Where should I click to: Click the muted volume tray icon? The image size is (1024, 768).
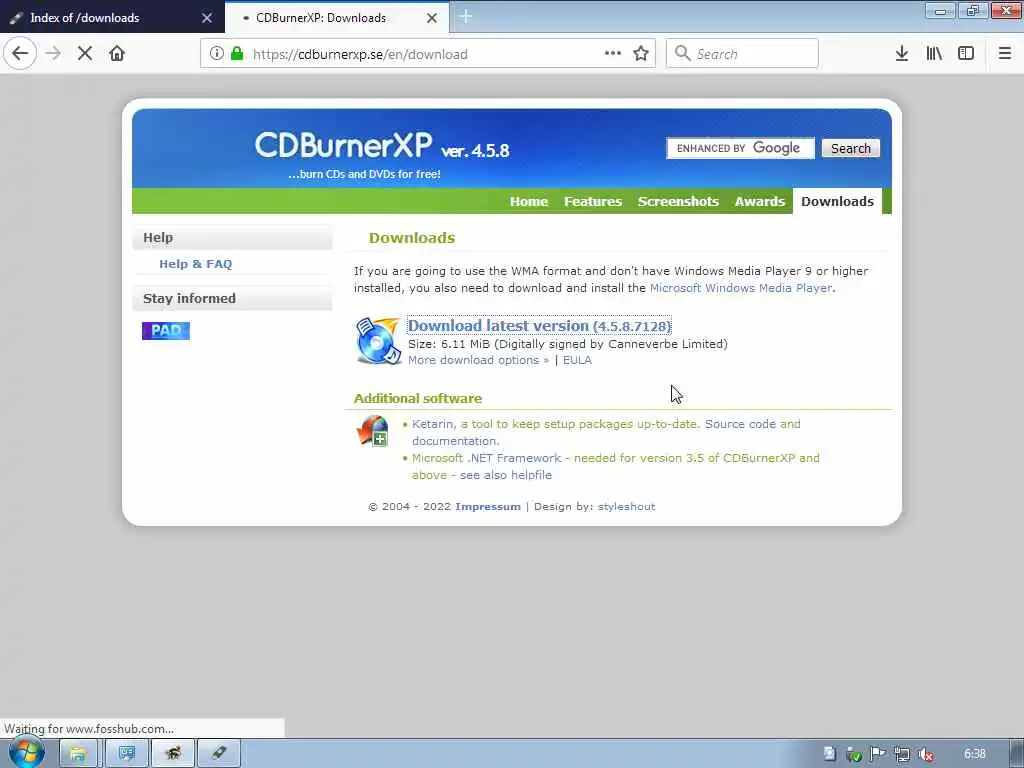coord(925,754)
